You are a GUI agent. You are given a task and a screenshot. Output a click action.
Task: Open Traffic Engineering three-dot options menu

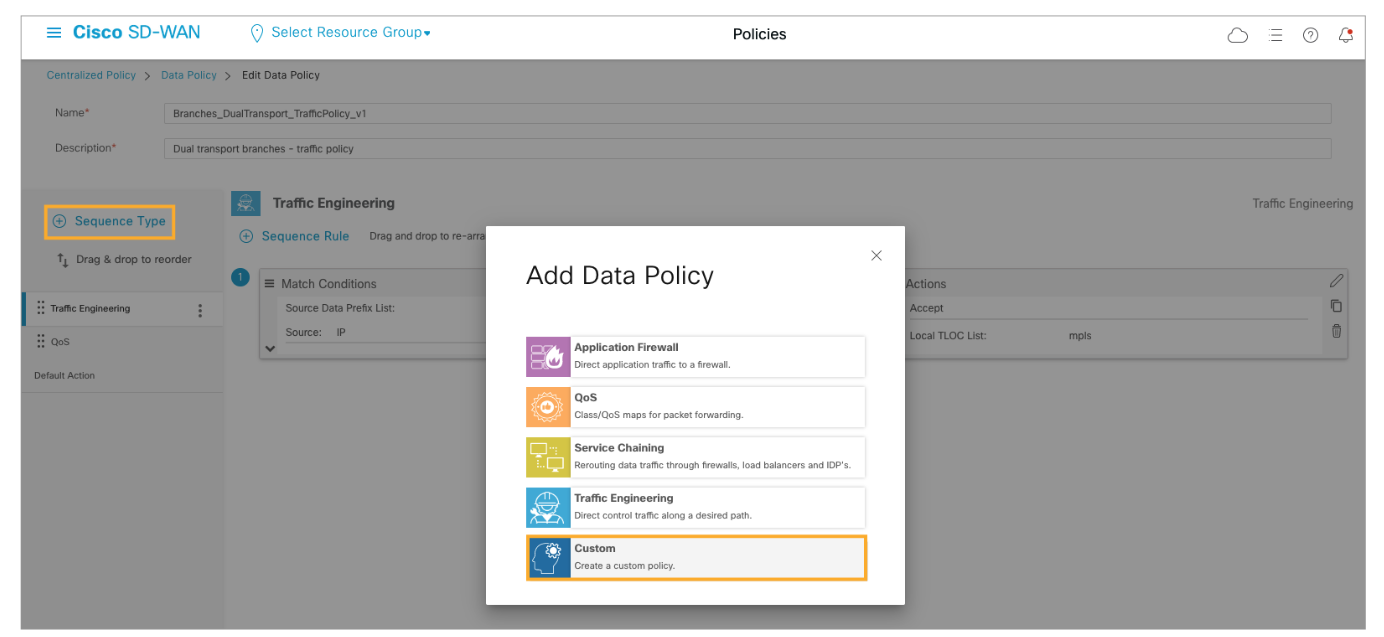tap(200, 311)
